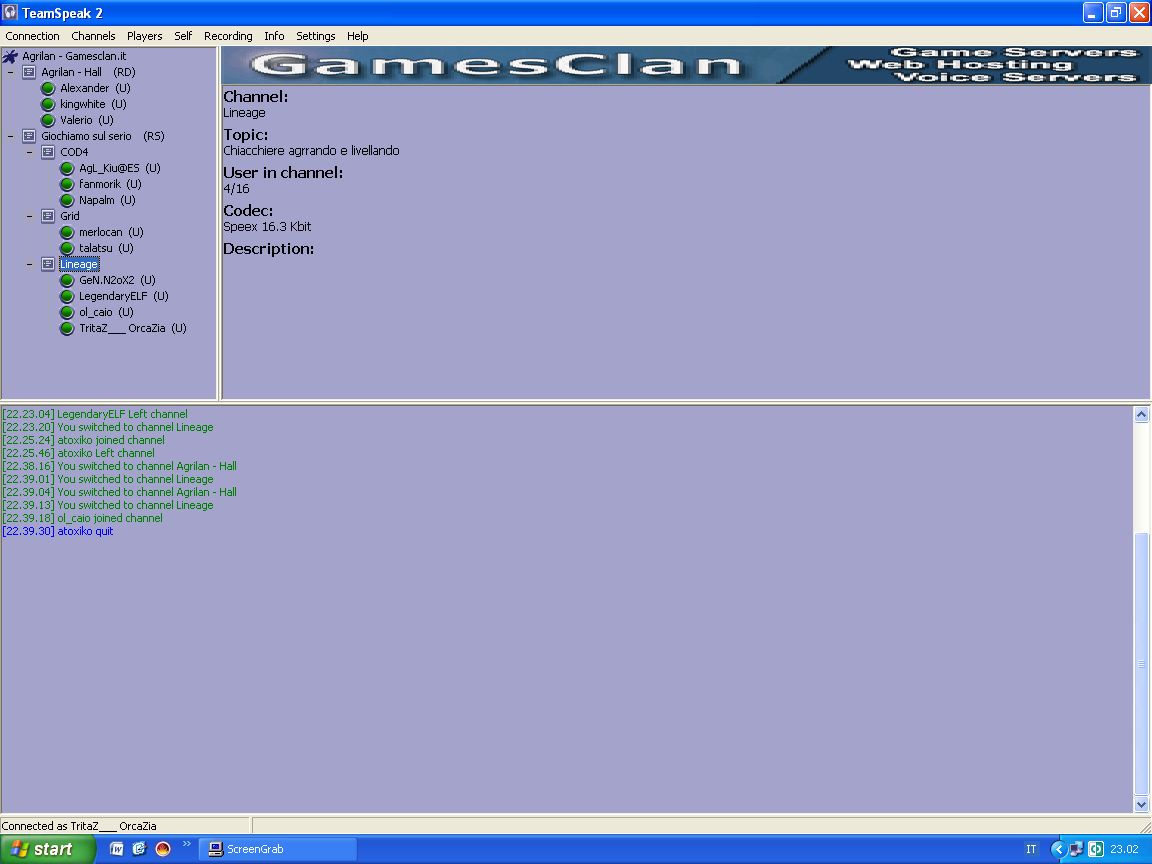Show hidden tray icons with the arrow

pyautogui.click(x=1058, y=849)
